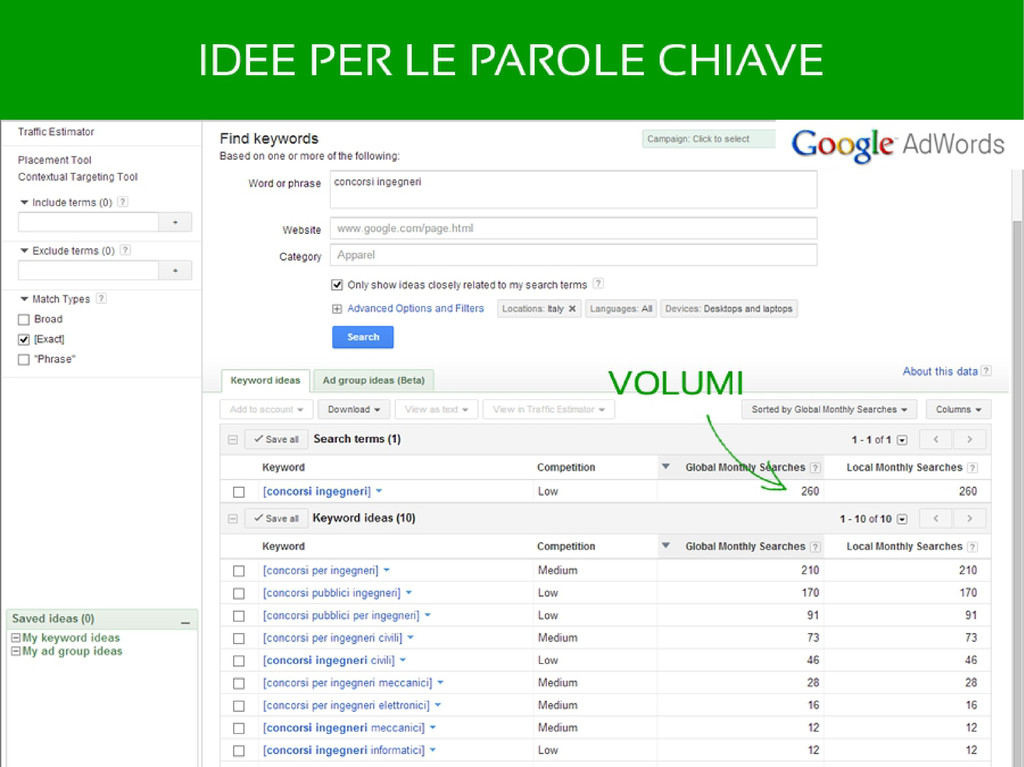Collapse the Keyword ideas (10) section minus icon
Image resolution: width=1024 pixels, height=767 pixels.
coord(232,519)
